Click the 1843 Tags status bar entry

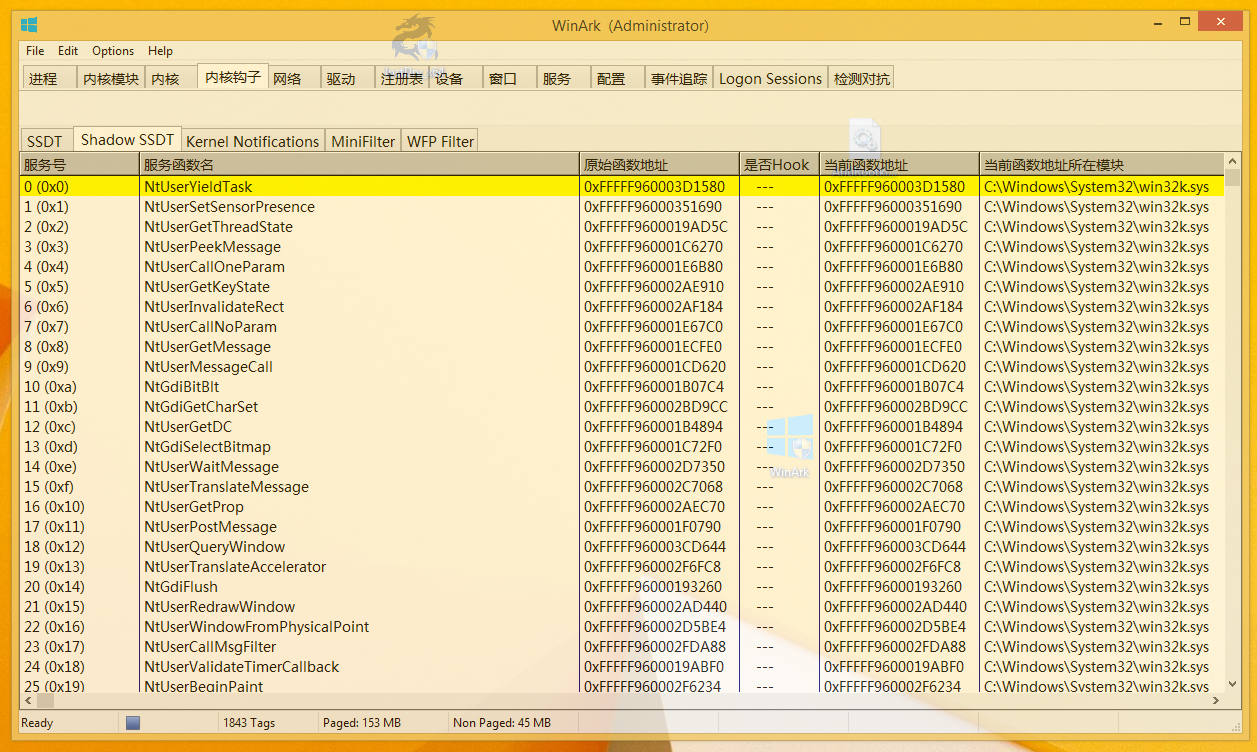tap(249, 723)
